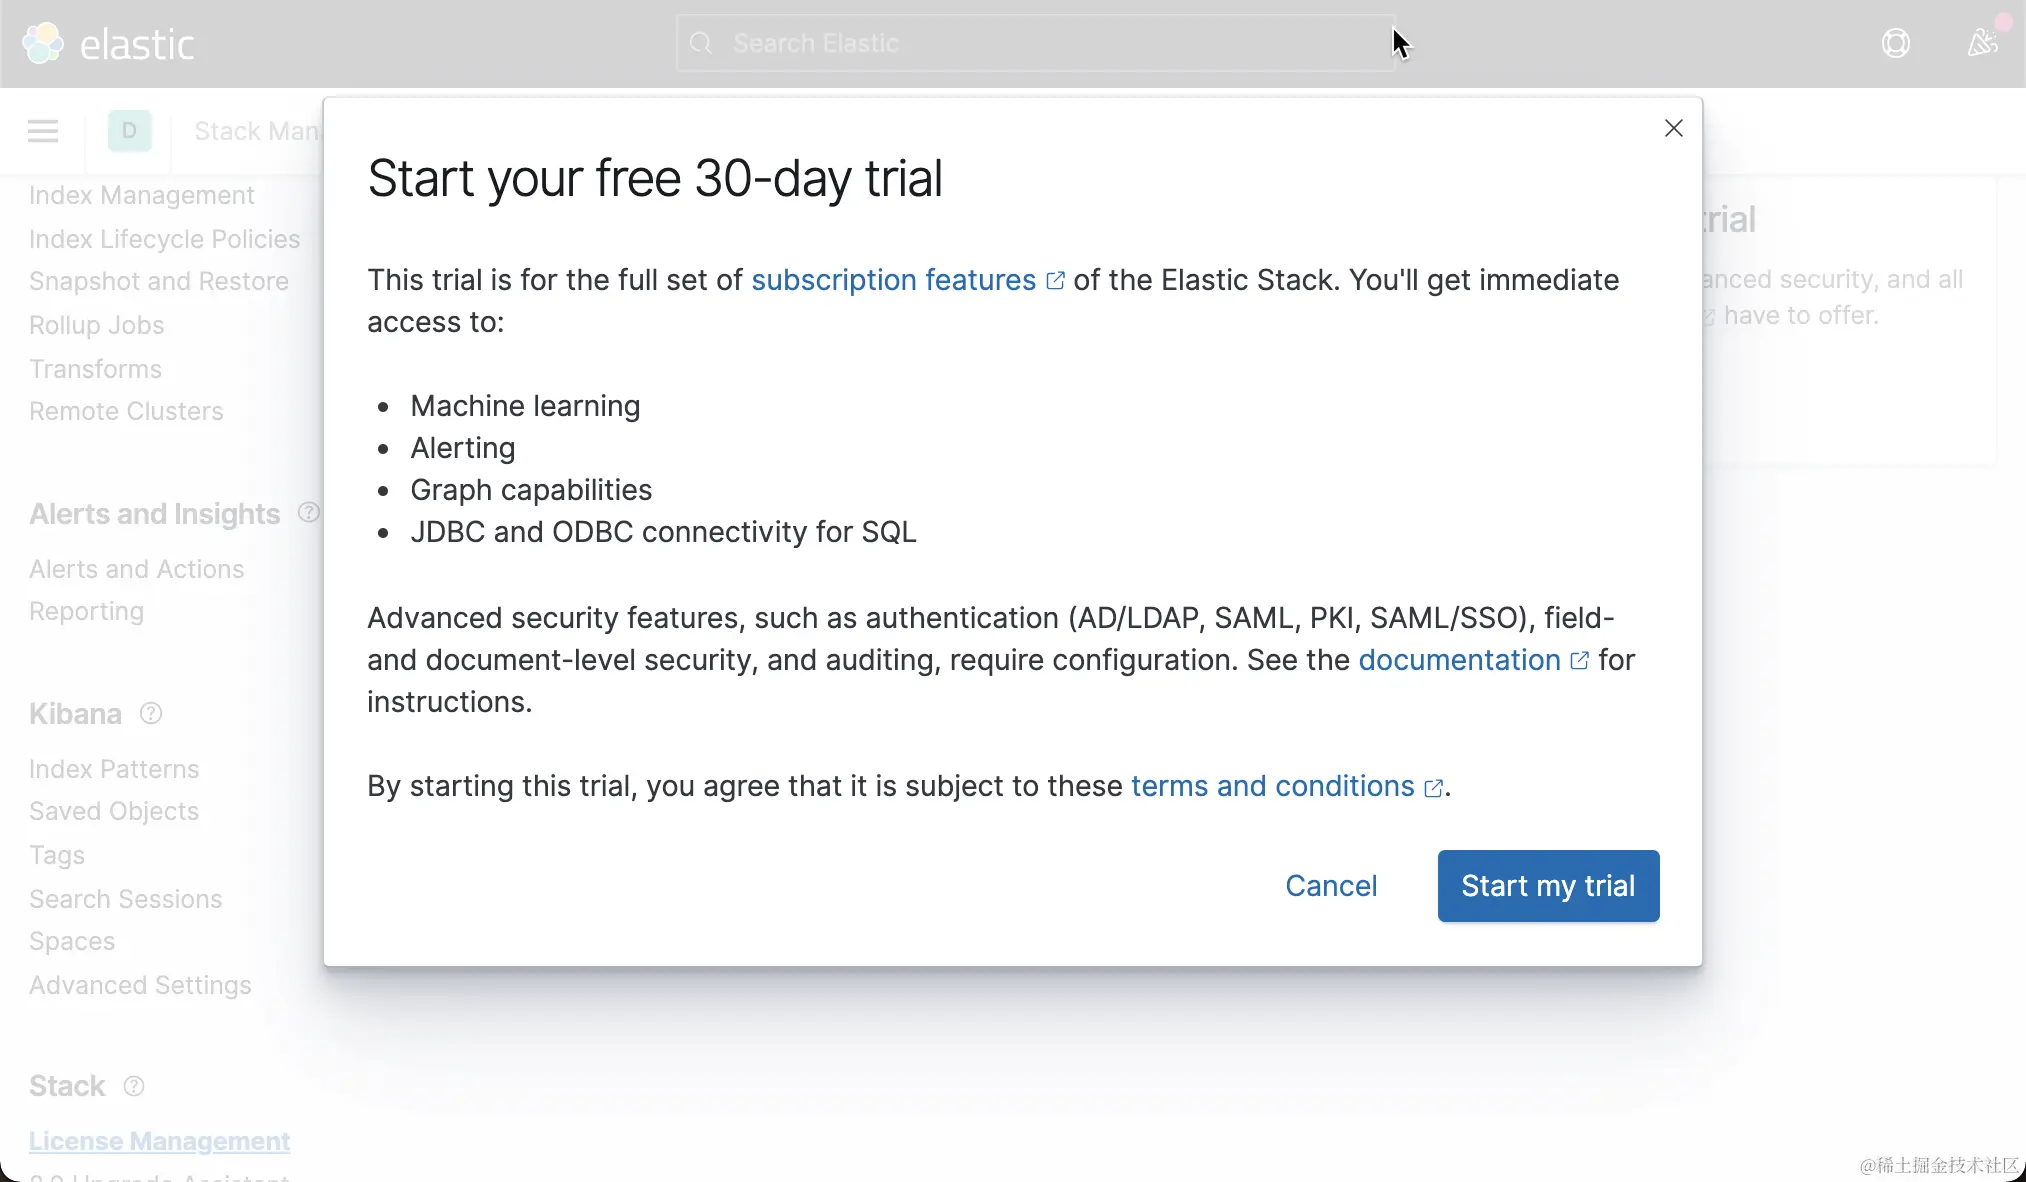Image resolution: width=2026 pixels, height=1182 pixels.
Task: Open the newsfeed celebration icon
Action: tap(1982, 43)
